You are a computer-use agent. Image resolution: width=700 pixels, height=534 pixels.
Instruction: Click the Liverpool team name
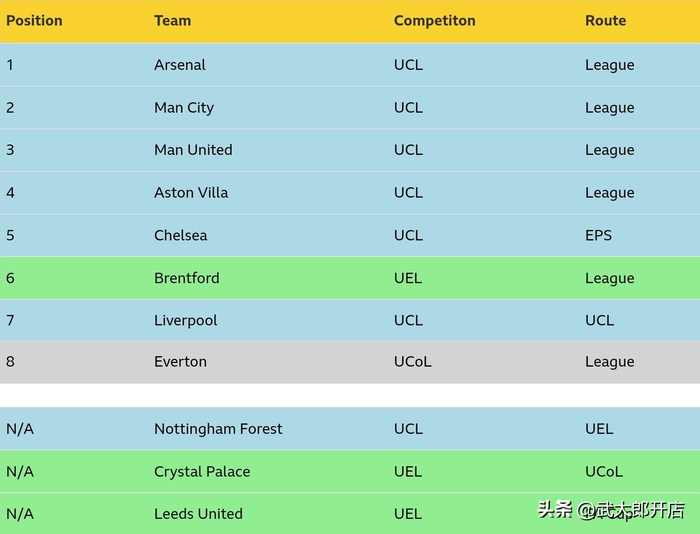(x=186, y=321)
